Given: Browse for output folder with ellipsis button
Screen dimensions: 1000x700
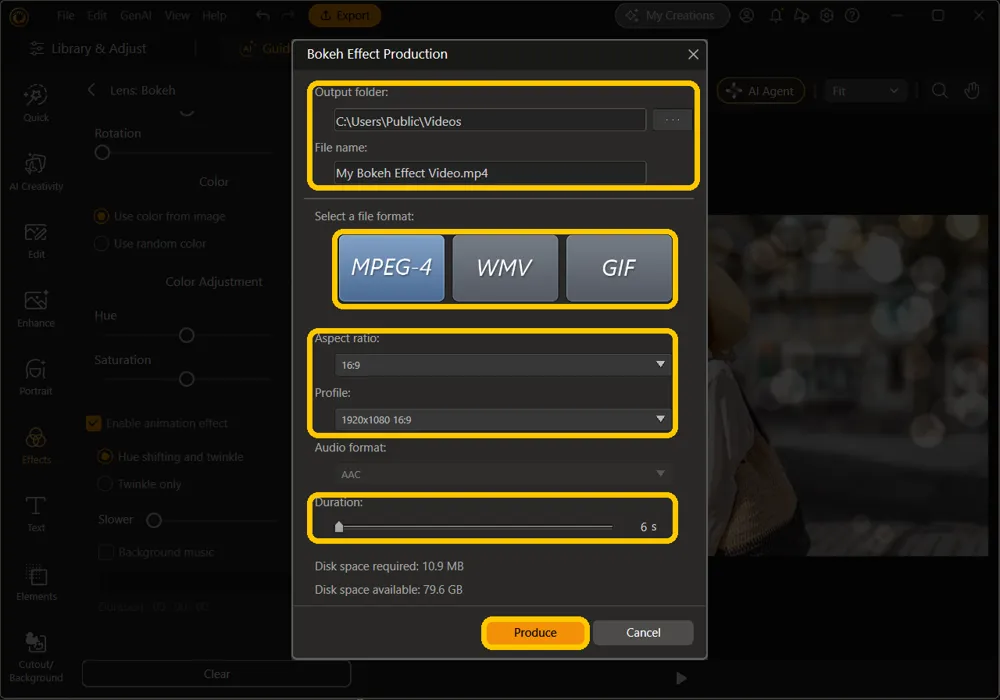Looking at the screenshot, I should tap(672, 120).
